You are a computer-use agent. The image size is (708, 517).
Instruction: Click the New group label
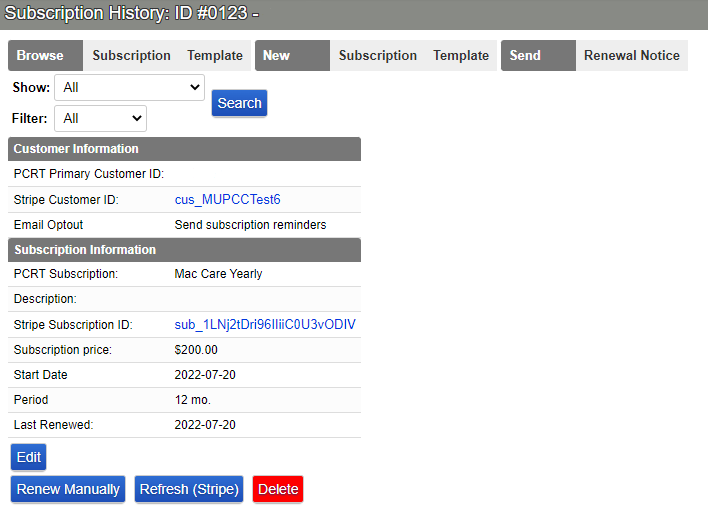click(276, 56)
